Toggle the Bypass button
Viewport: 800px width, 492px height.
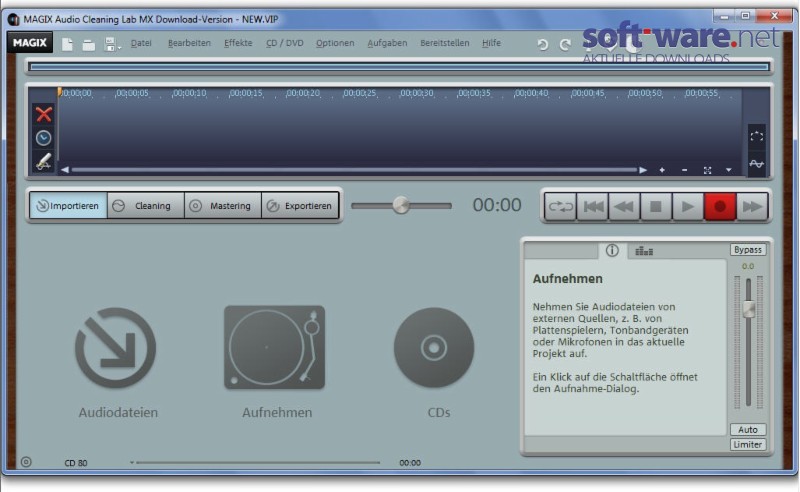pyautogui.click(x=747, y=250)
